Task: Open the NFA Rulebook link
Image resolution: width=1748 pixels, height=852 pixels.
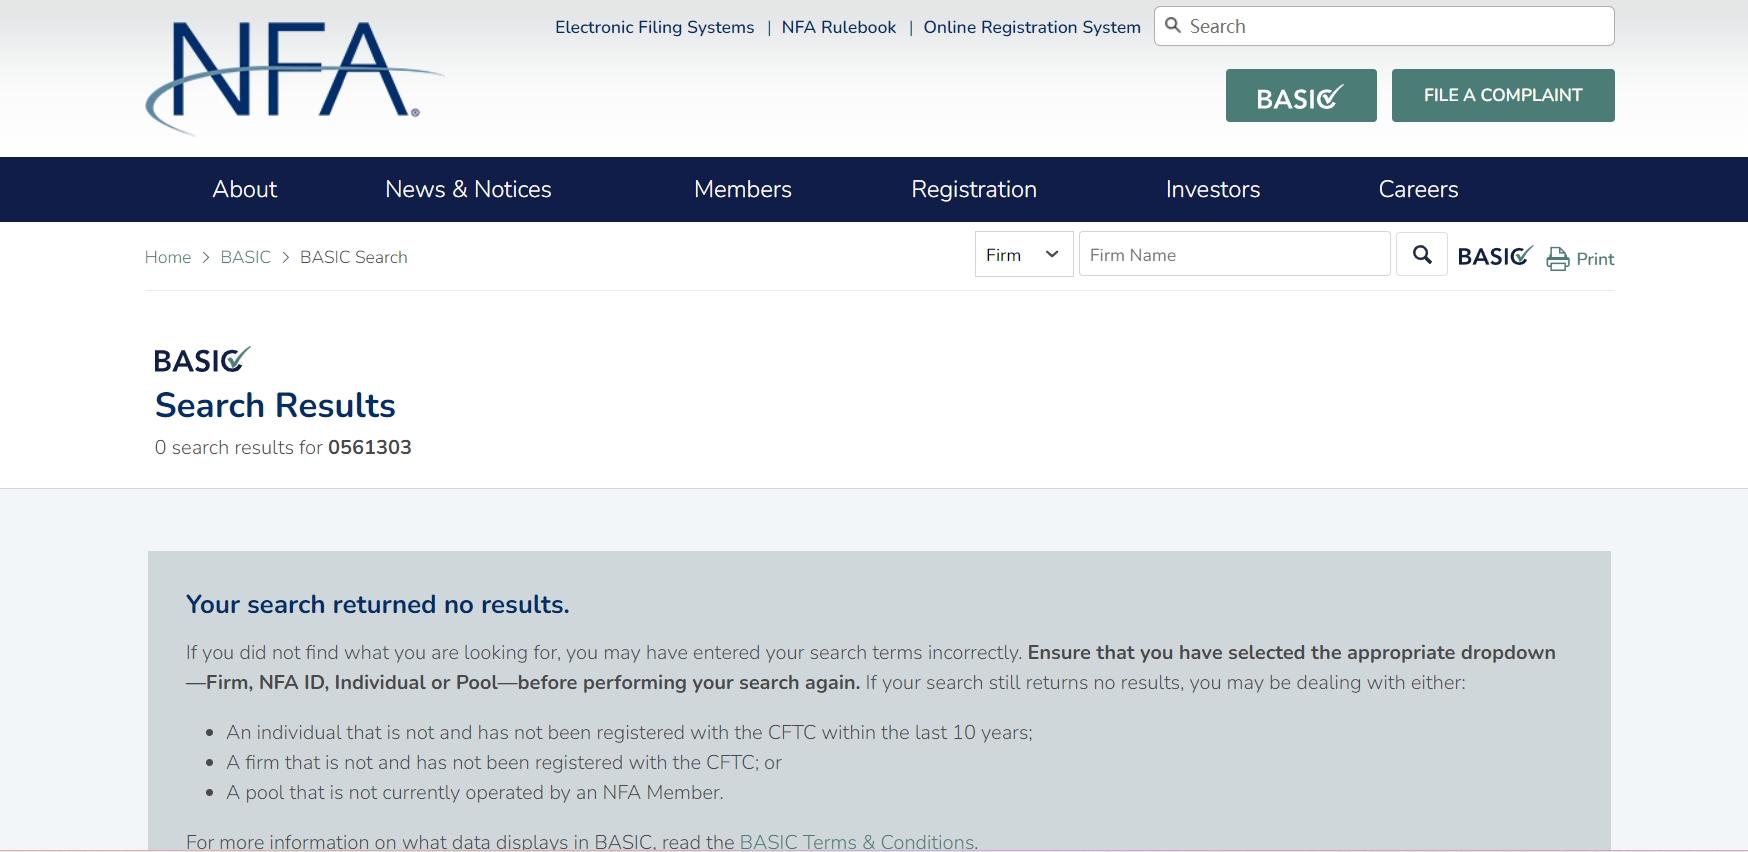Action: 839,27
